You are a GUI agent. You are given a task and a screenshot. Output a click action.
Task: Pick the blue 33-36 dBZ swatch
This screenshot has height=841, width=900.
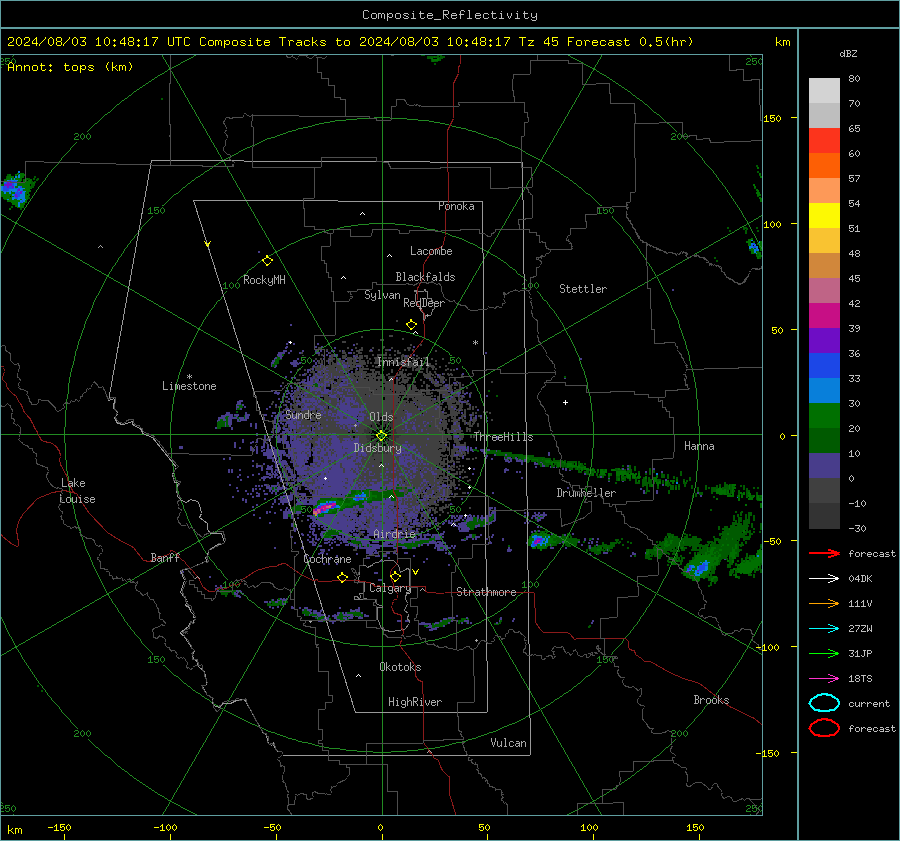(x=824, y=366)
